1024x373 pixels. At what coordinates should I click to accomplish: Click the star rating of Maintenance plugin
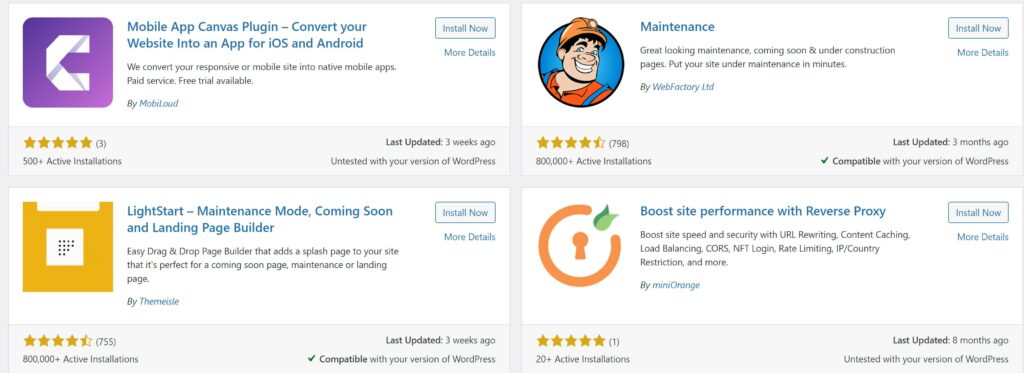click(x=571, y=142)
